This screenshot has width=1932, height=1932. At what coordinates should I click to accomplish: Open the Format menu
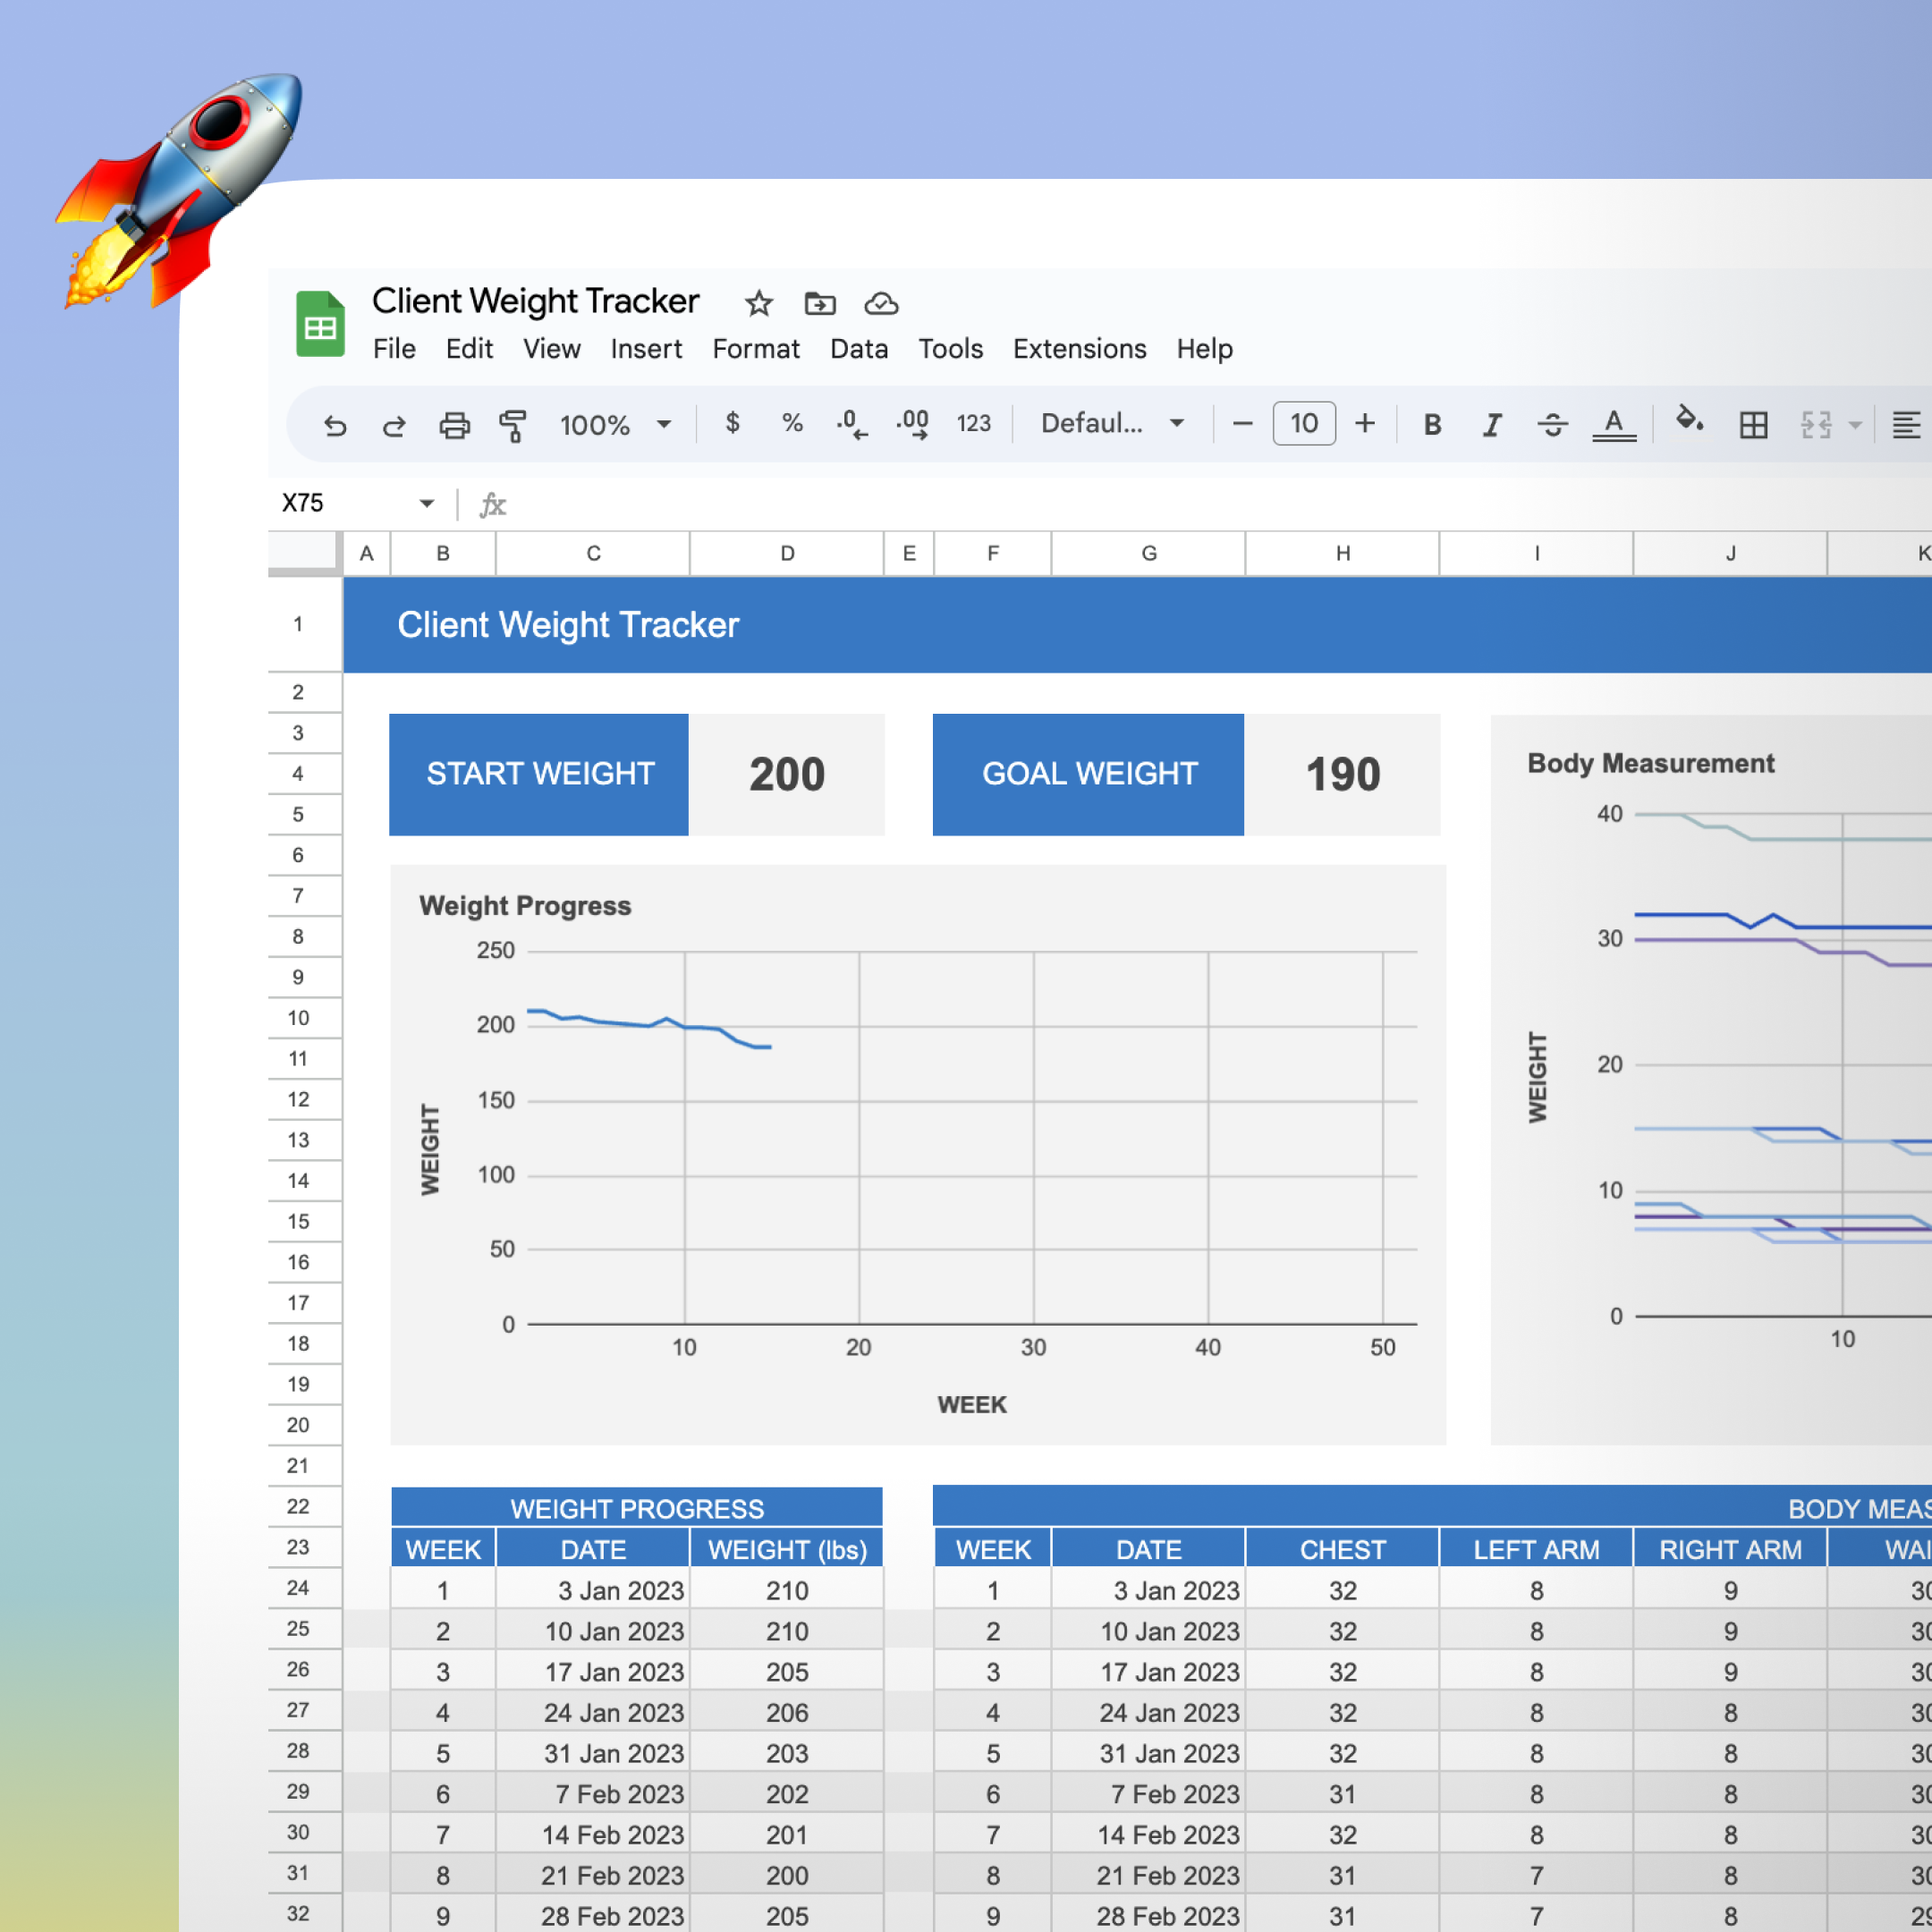[756, 349]
